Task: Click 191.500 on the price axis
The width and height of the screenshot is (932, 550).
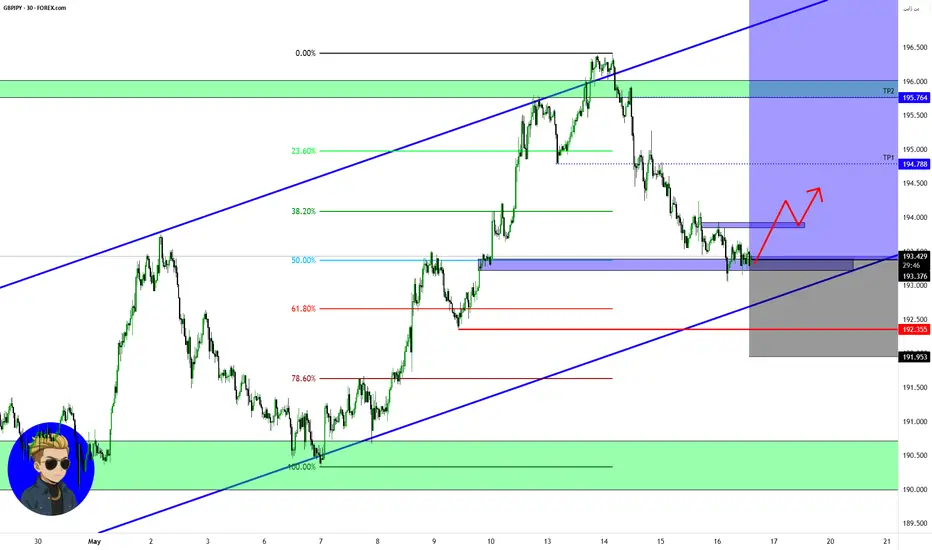Action: click(915, 388)
